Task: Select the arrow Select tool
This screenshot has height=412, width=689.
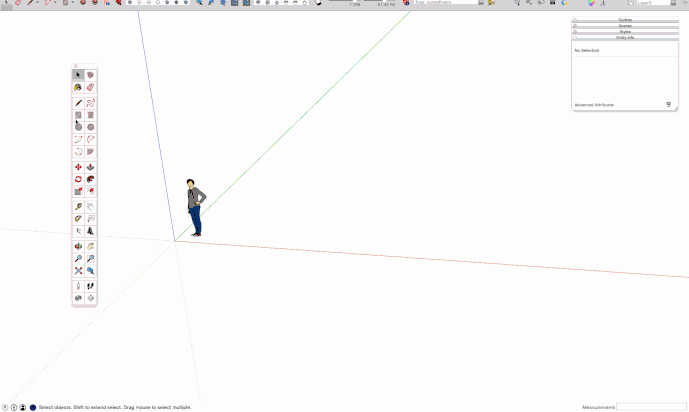Action: [78, 75]
